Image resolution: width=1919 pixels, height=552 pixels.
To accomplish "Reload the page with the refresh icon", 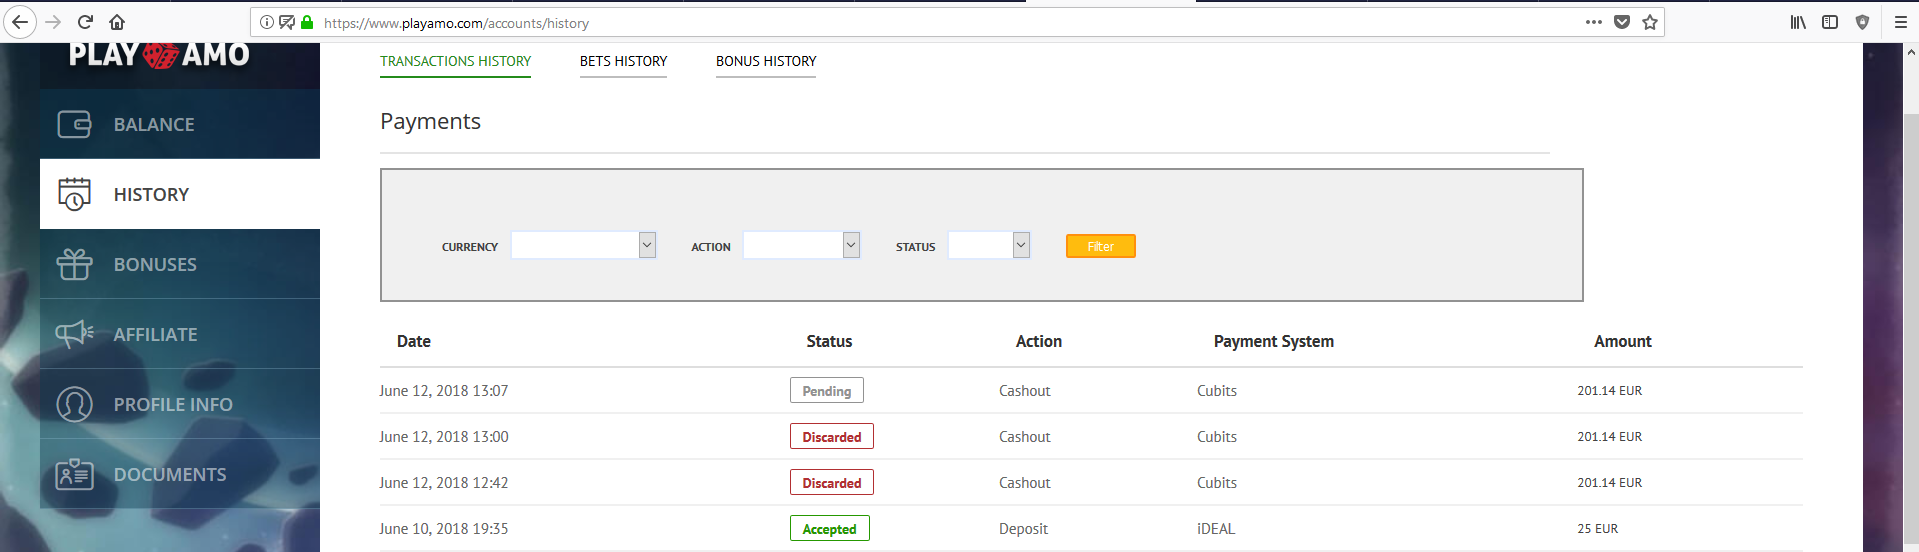I will (86, 22).
